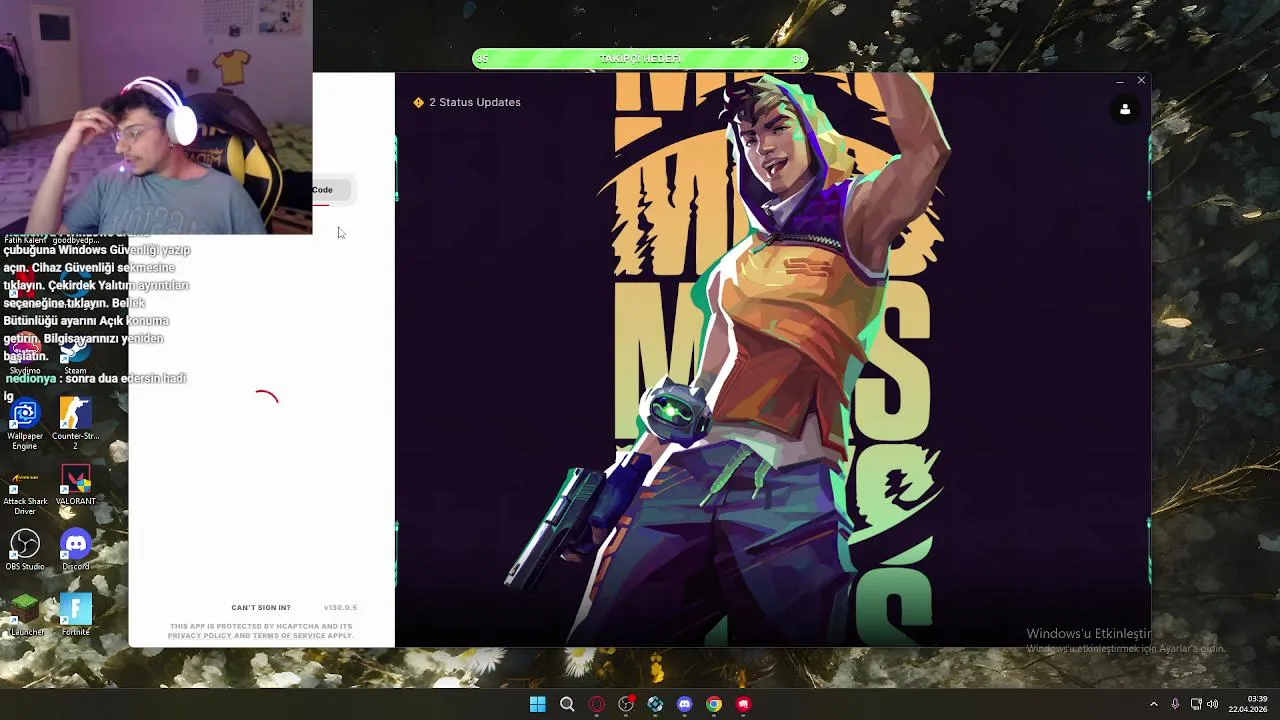Open volume control tray icon
This screenshot has width=1280, height=720.
1212,704
